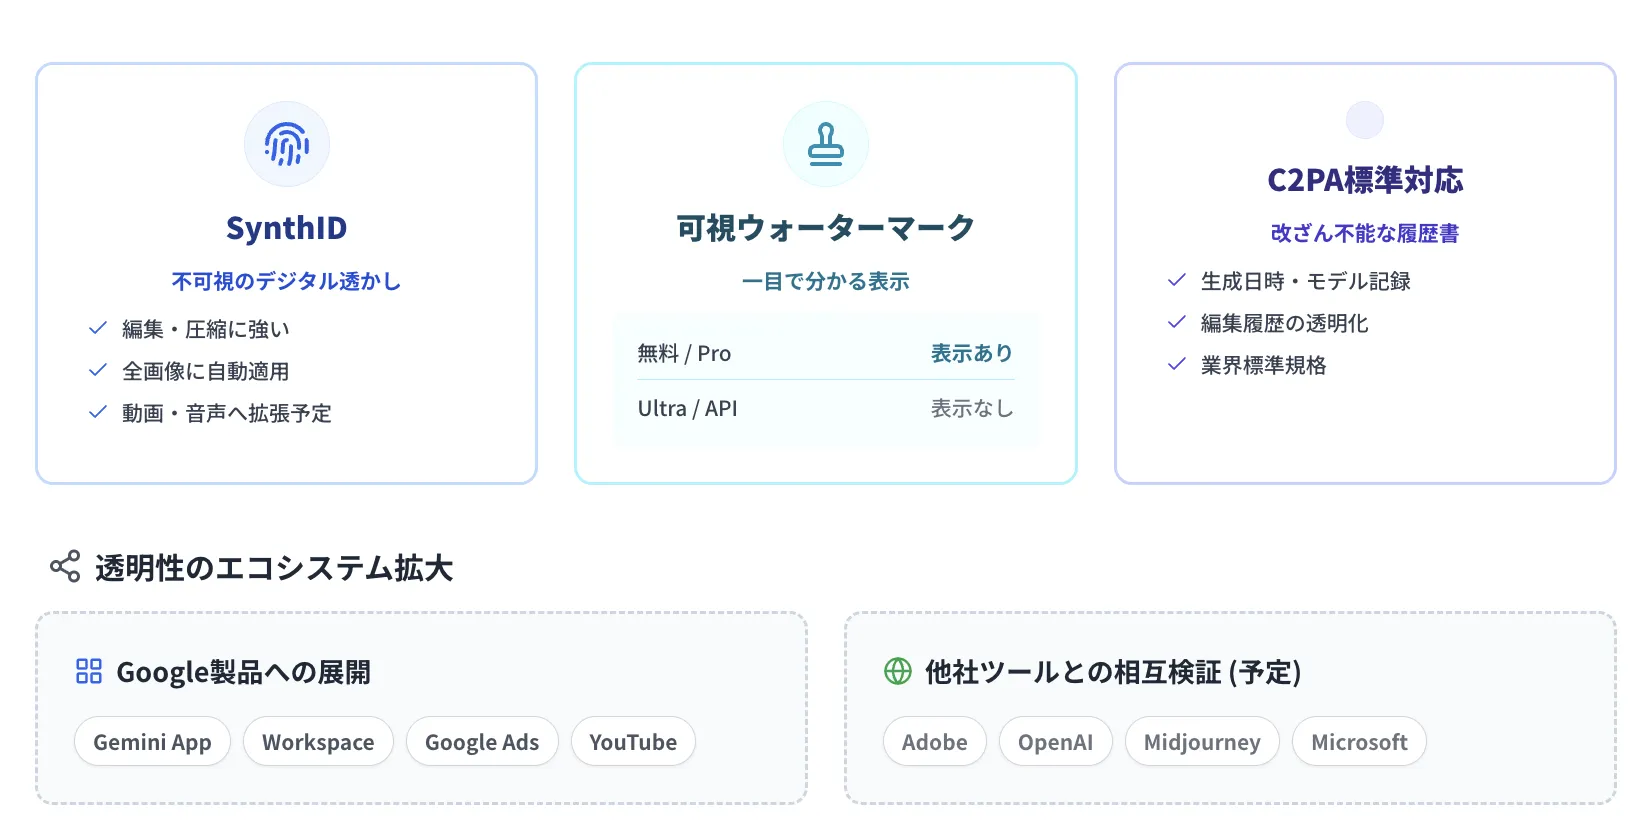This screenshot has height=836, width=1646.
Task: Click the 生成日時・モデル記録 list item text
Action: 1306,281
